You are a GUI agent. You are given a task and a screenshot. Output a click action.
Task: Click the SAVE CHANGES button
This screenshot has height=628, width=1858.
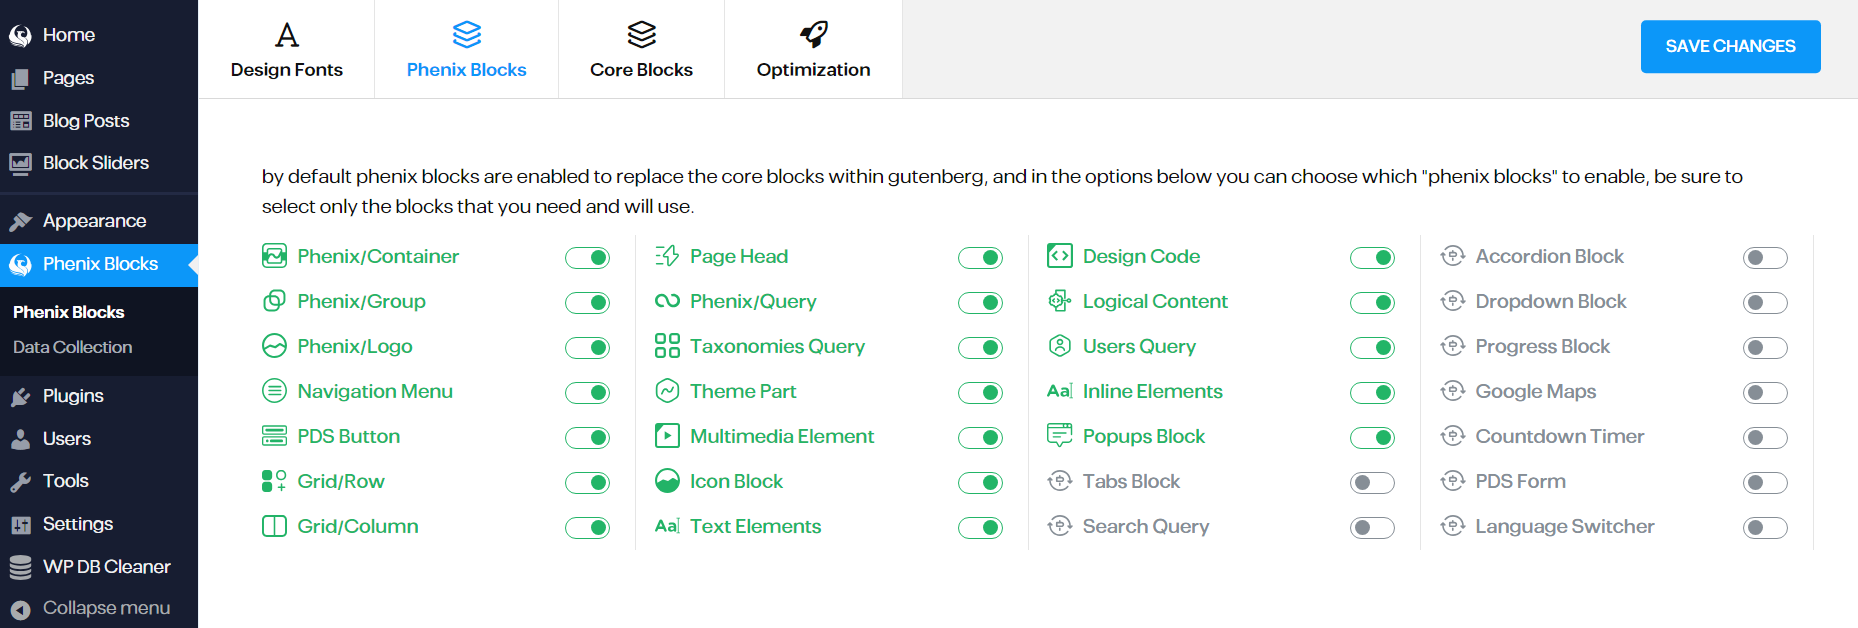(x=1730, y=46)
